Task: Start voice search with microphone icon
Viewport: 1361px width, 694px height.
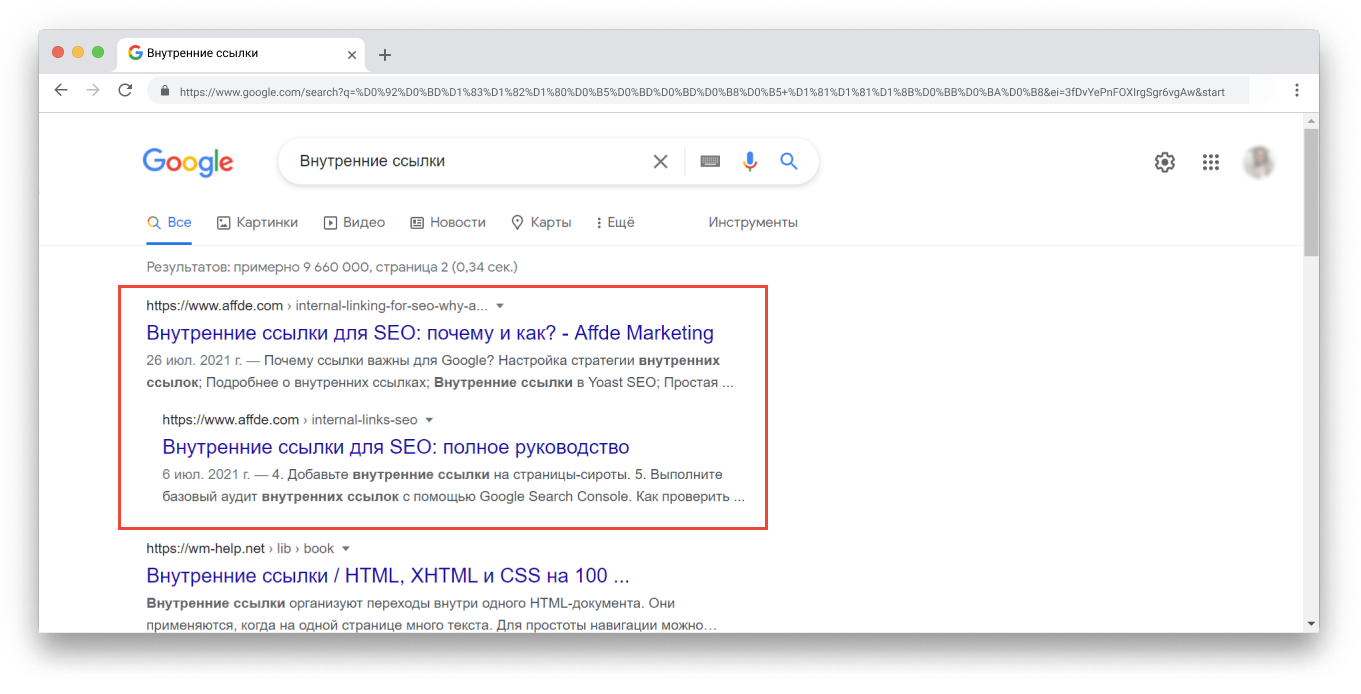Action: pos(750,162)
